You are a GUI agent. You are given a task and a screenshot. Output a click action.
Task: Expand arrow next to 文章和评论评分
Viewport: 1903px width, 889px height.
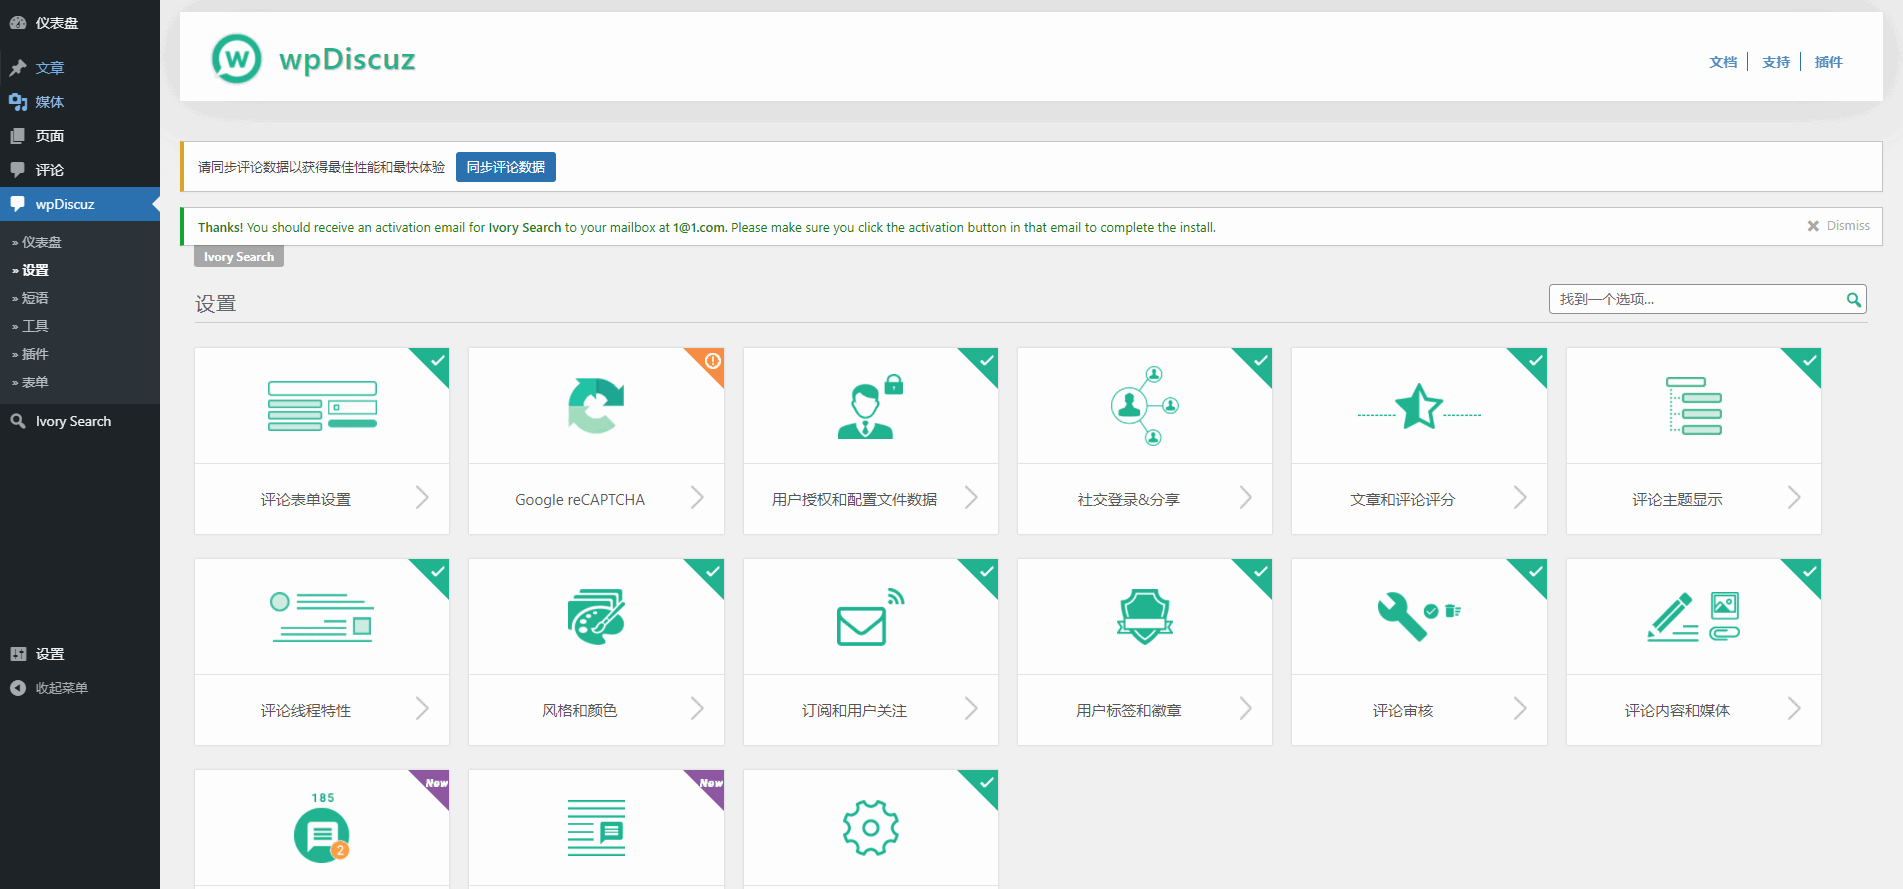1520,498
